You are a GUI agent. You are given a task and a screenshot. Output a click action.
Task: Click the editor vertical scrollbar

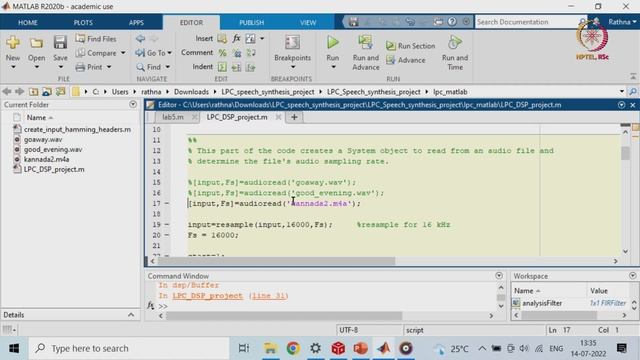coord(625,153)
